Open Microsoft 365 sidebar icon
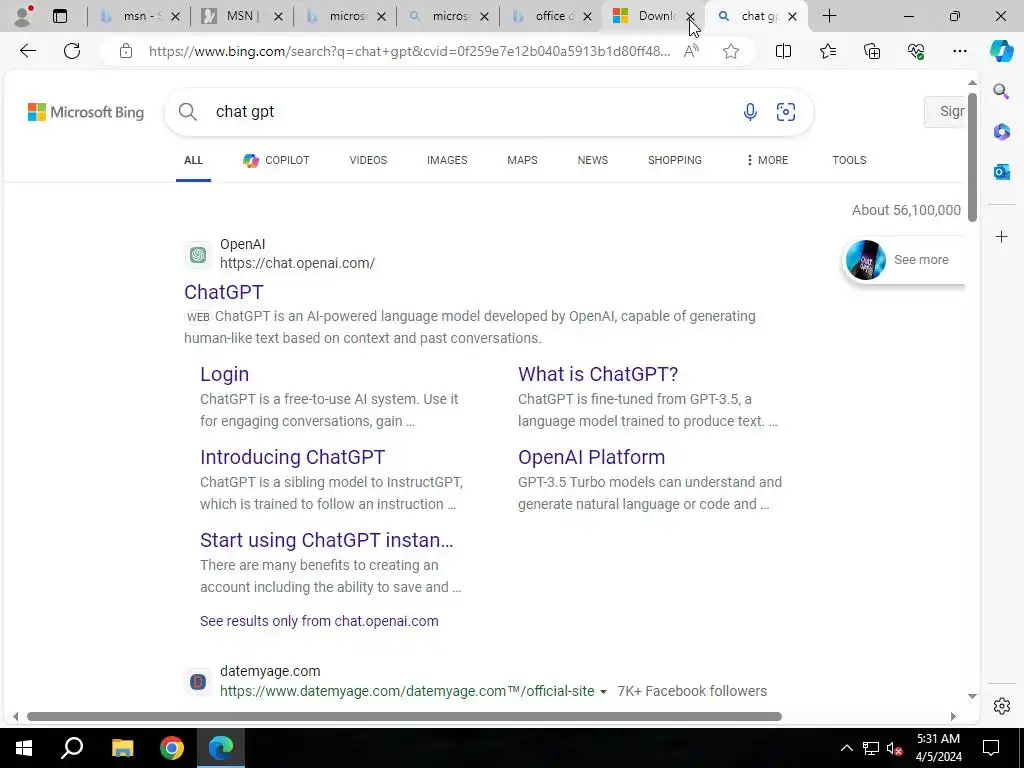The image size is (1024, 768). [x=1001, y=131]
